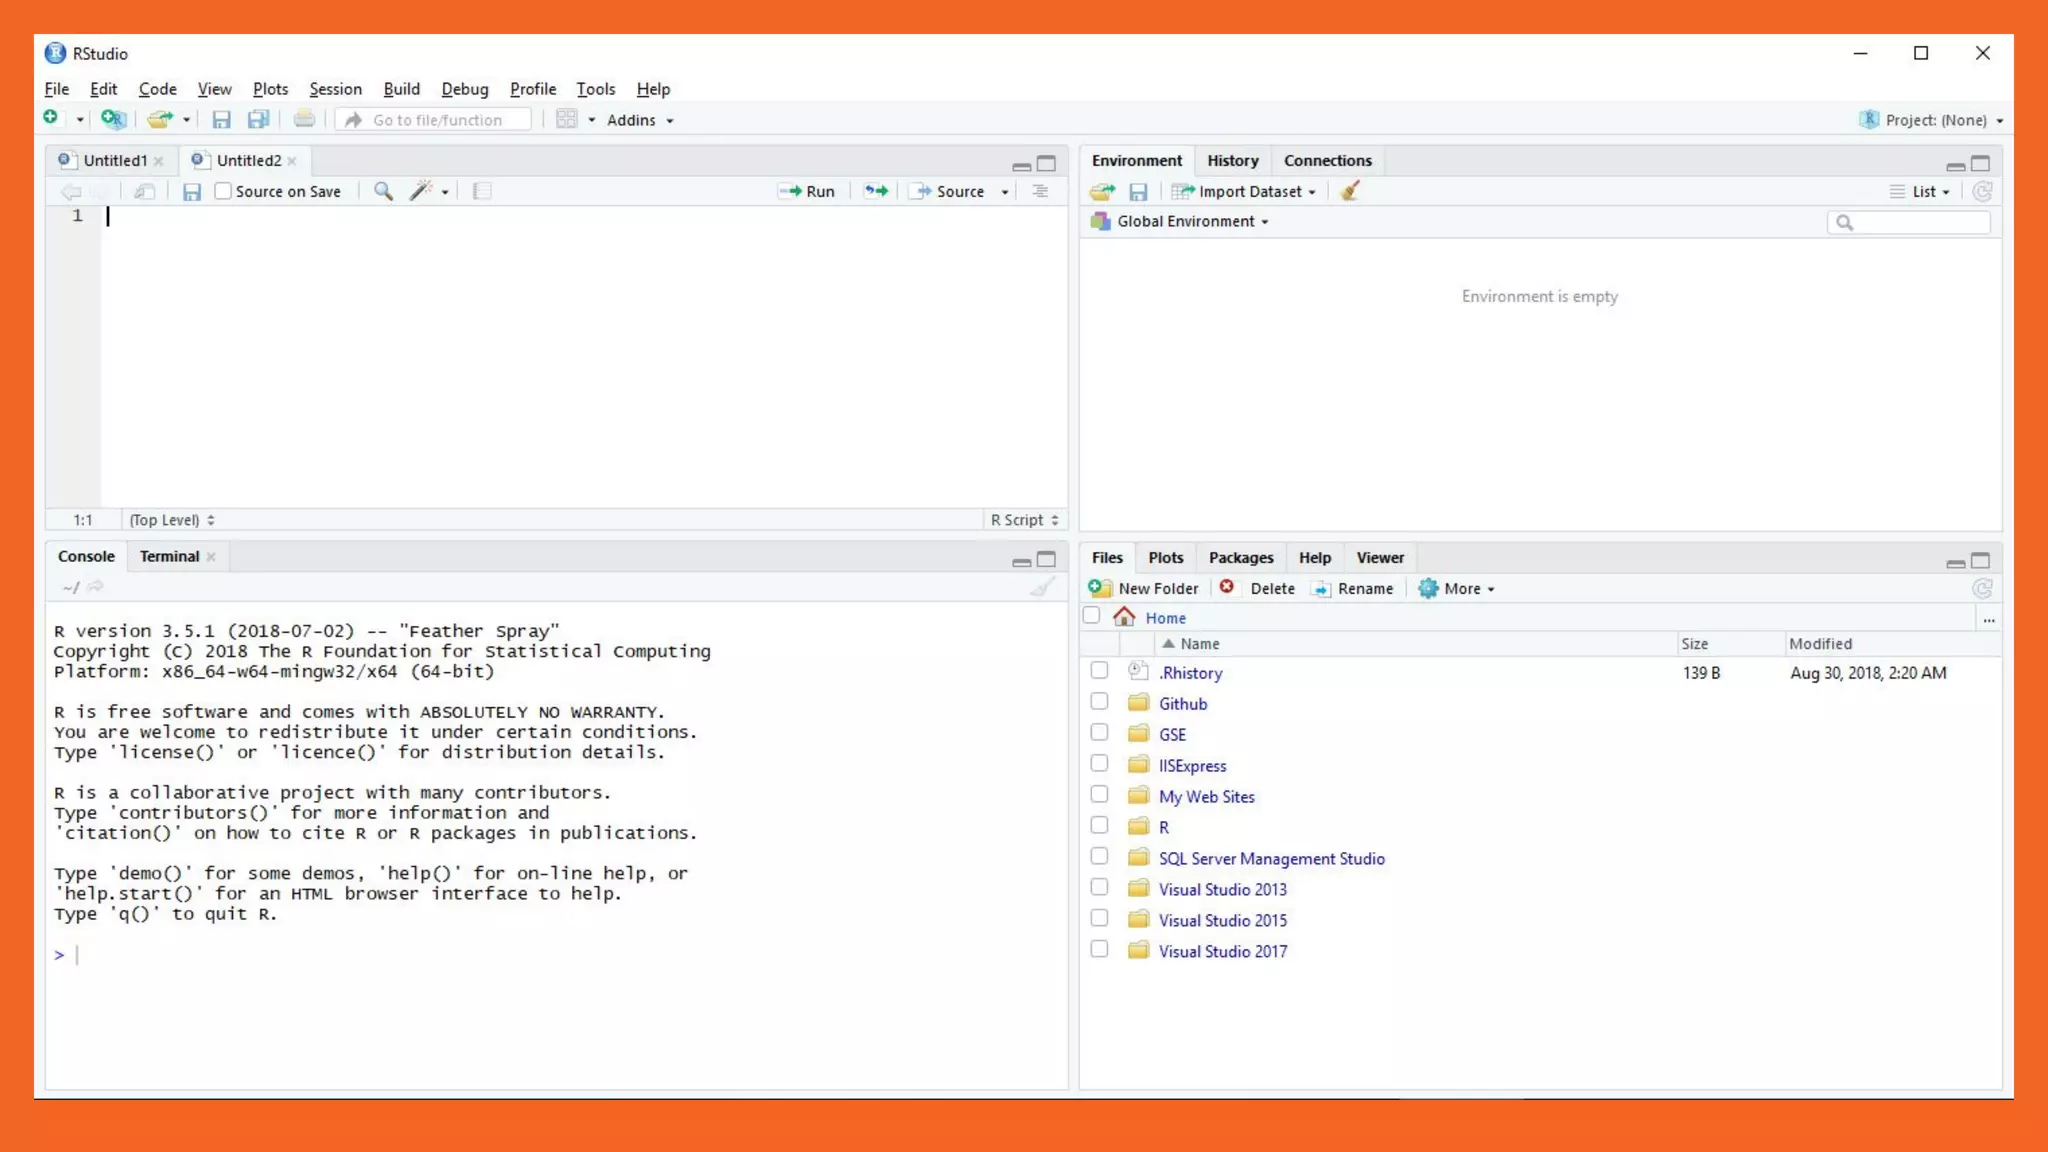Click the re-run previous code icon
Image resolution: width=2048 pixels, height=1152 pixels.
876,191
